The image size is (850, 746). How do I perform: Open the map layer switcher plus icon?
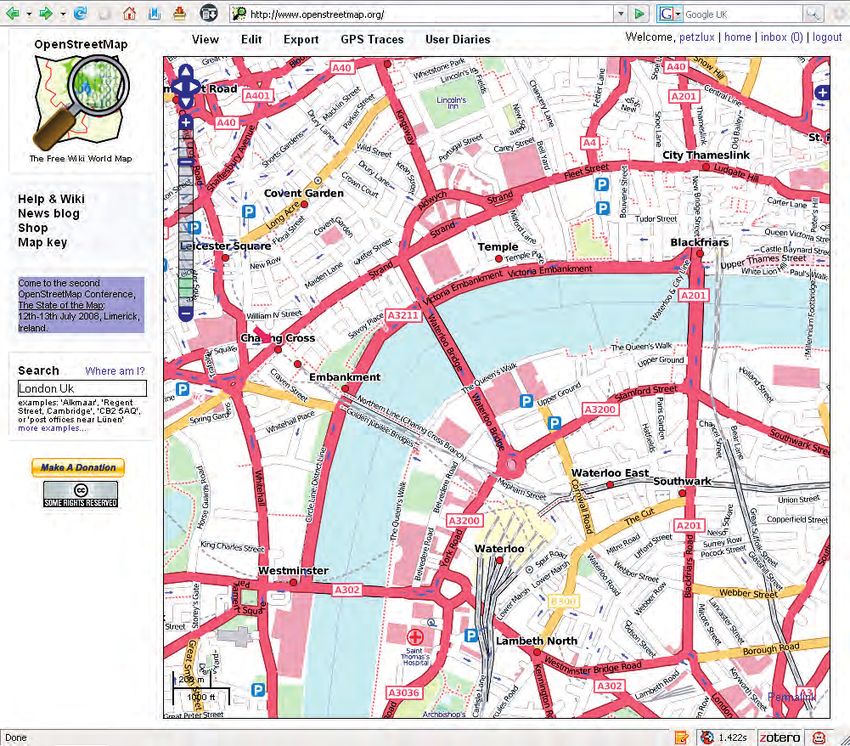coord(822,93)
